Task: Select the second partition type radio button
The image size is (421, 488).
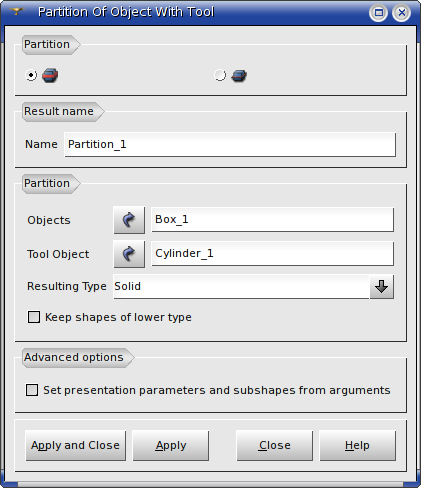Action: [220, 75]
